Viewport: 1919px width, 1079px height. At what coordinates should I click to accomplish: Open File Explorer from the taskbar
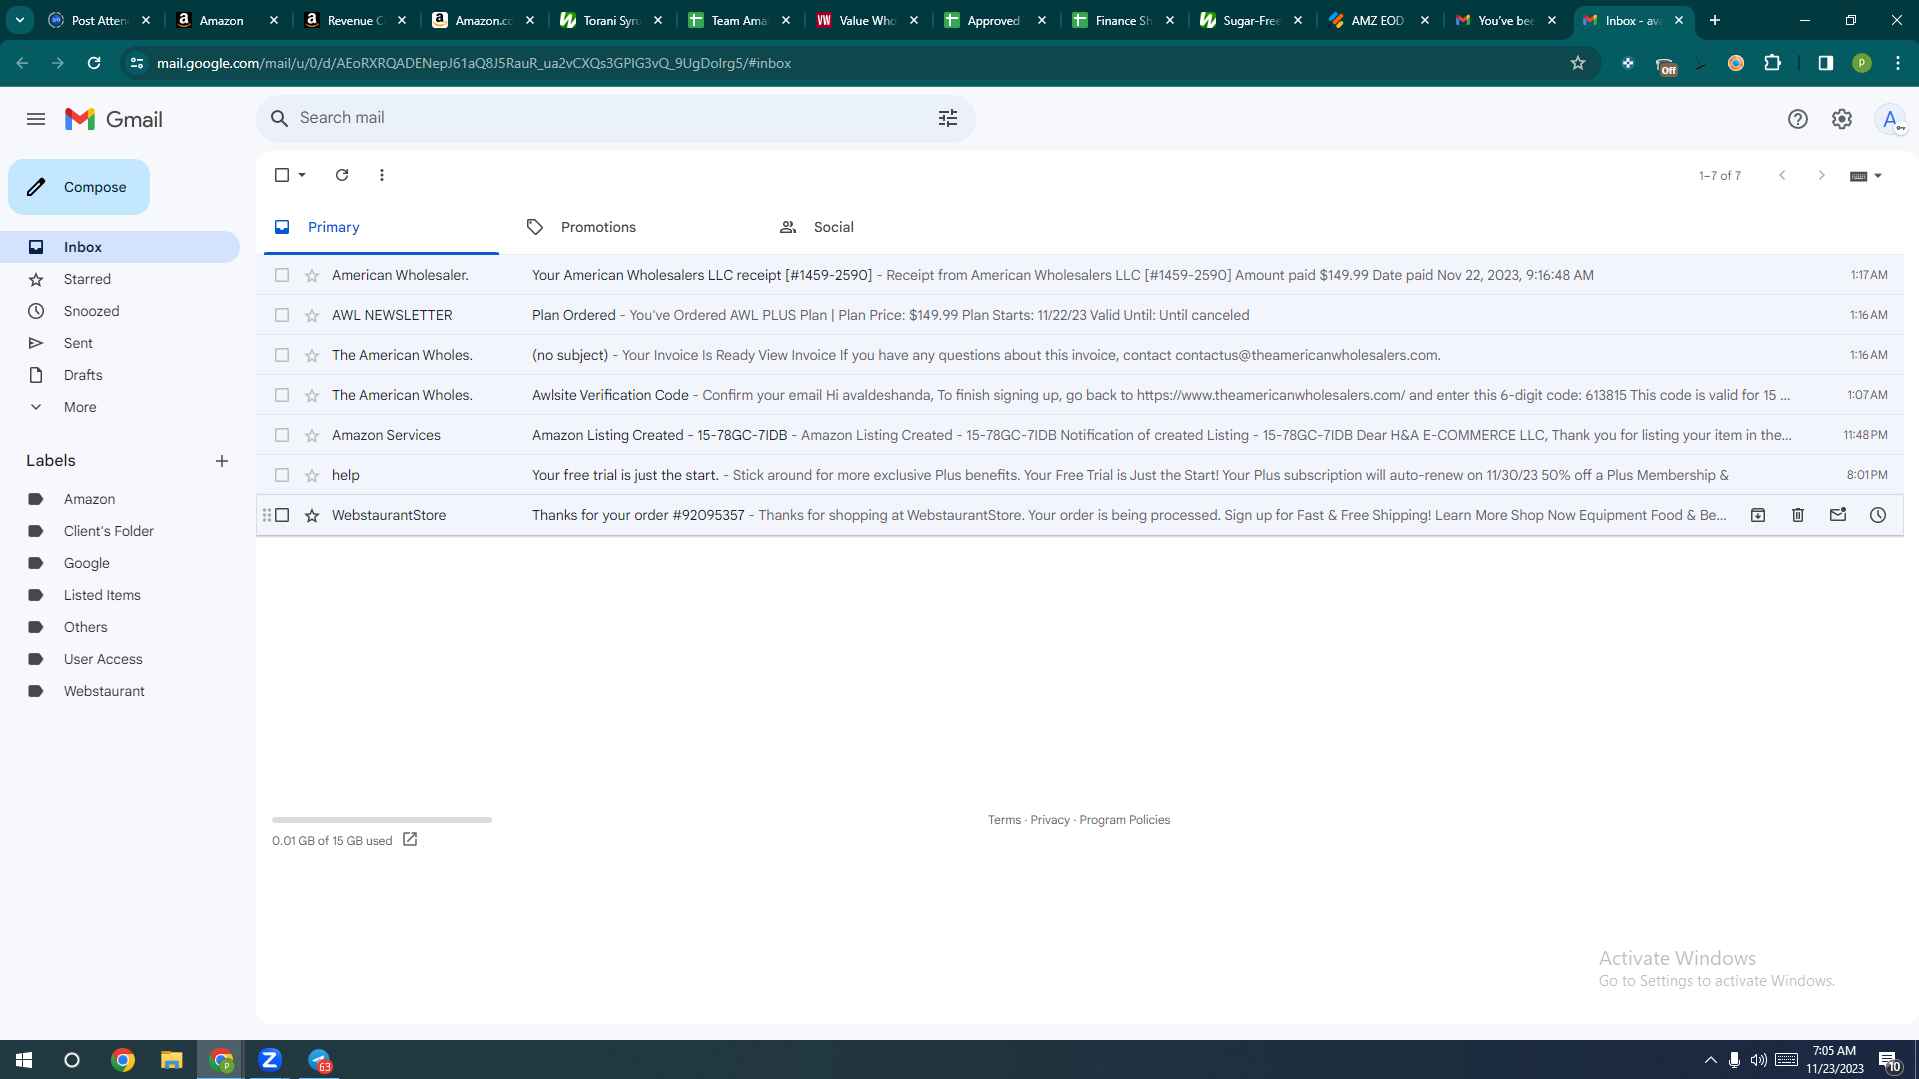[172, 1060]
